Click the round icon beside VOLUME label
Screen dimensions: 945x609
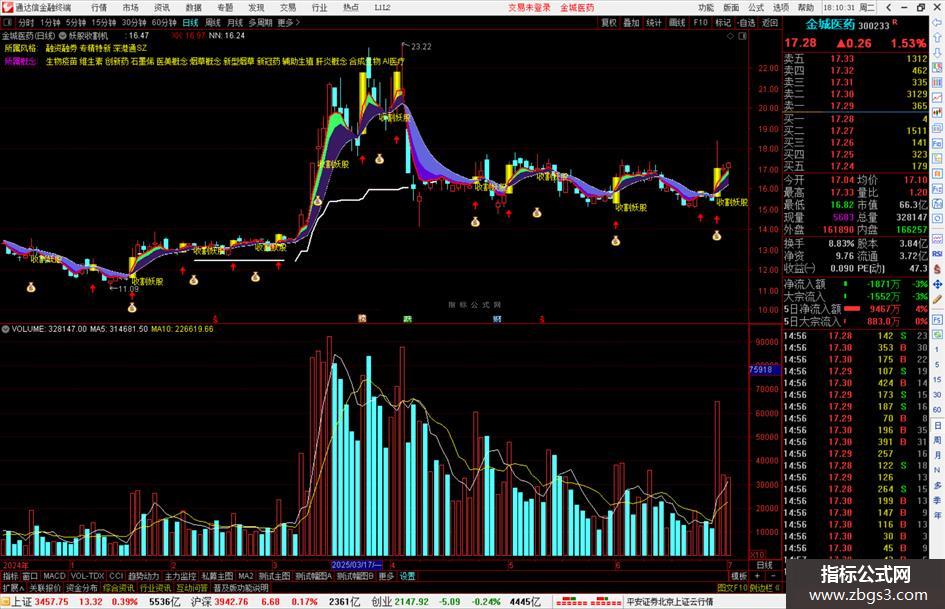[5, 329]
